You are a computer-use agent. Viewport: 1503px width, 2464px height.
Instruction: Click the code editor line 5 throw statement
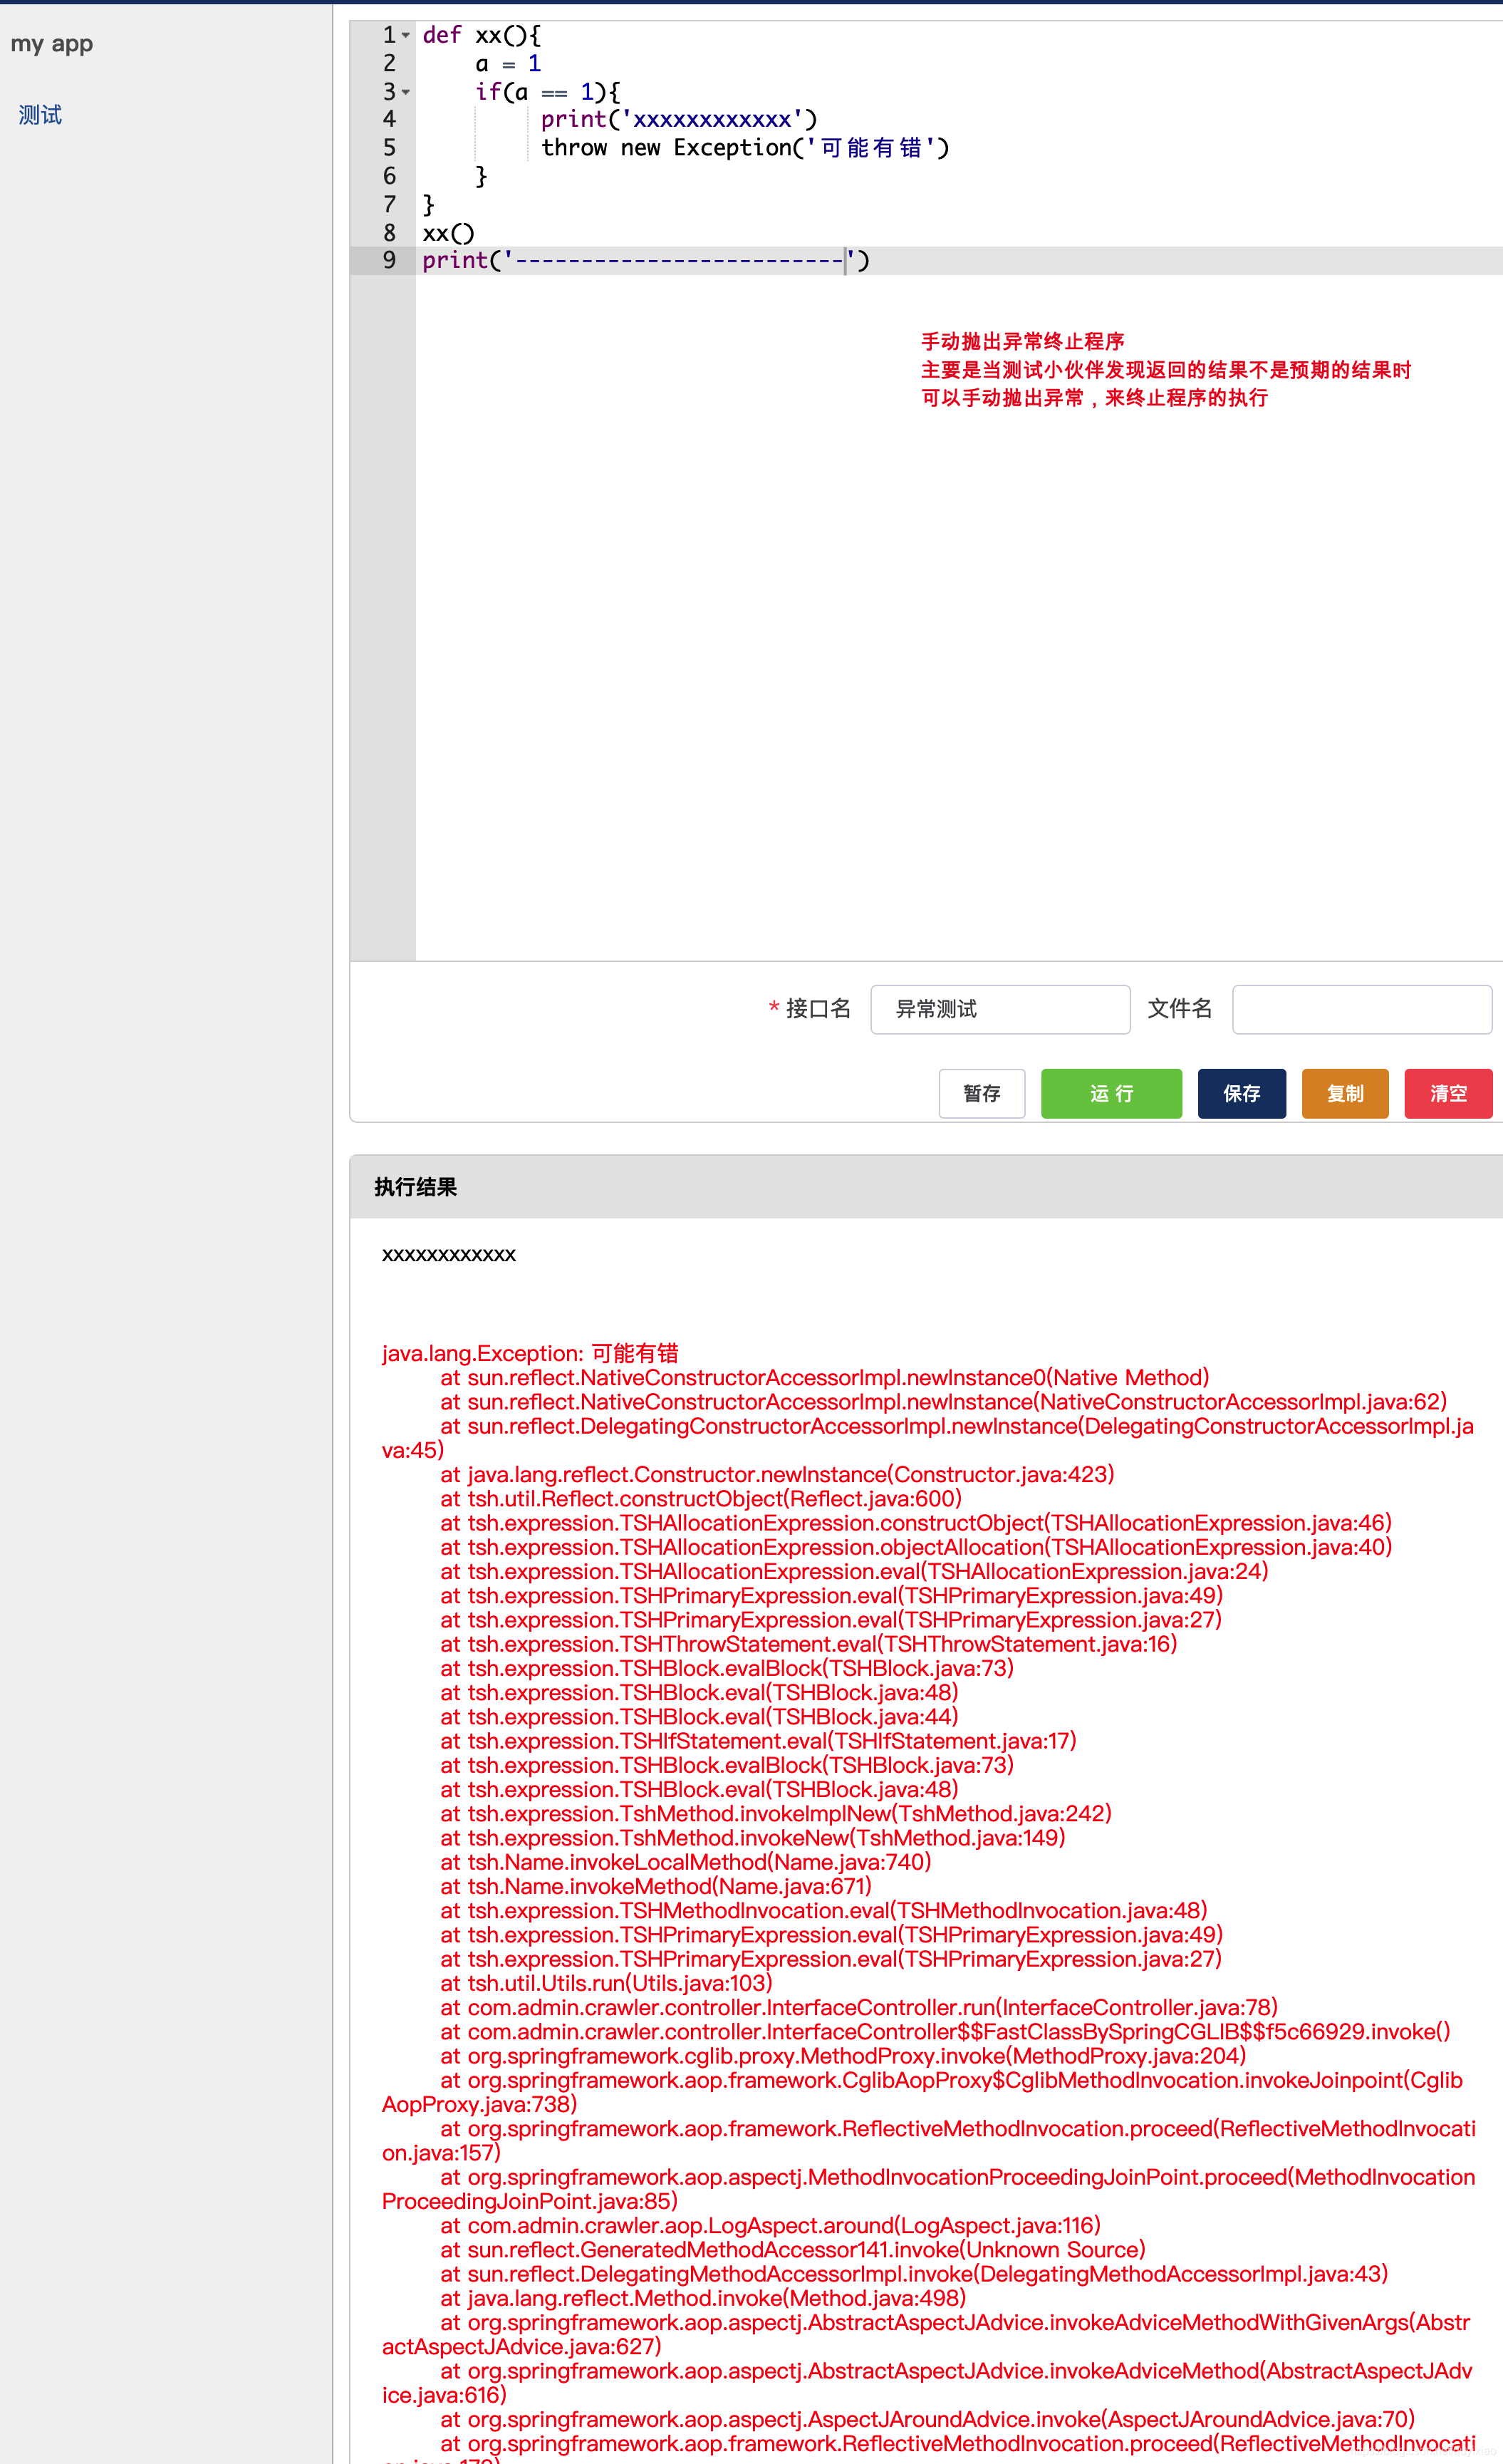click(704, 146)
